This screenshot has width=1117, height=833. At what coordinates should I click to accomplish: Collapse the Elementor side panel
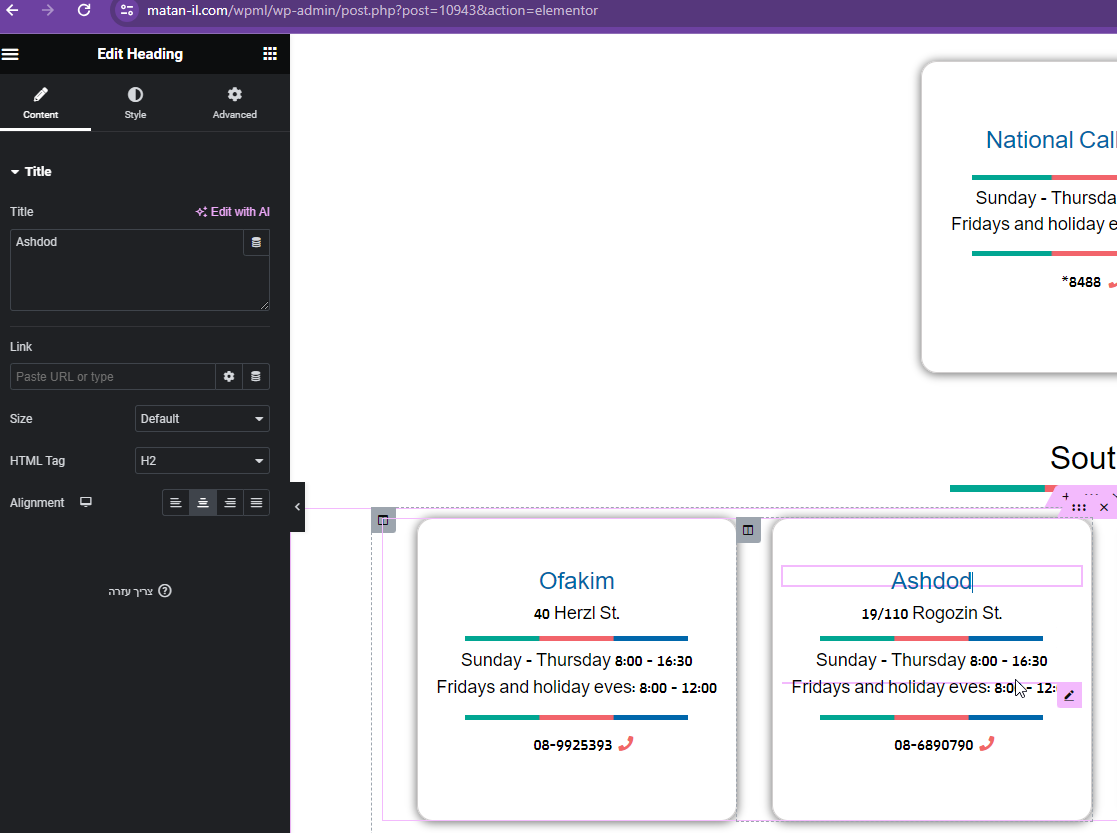point(297,507)
